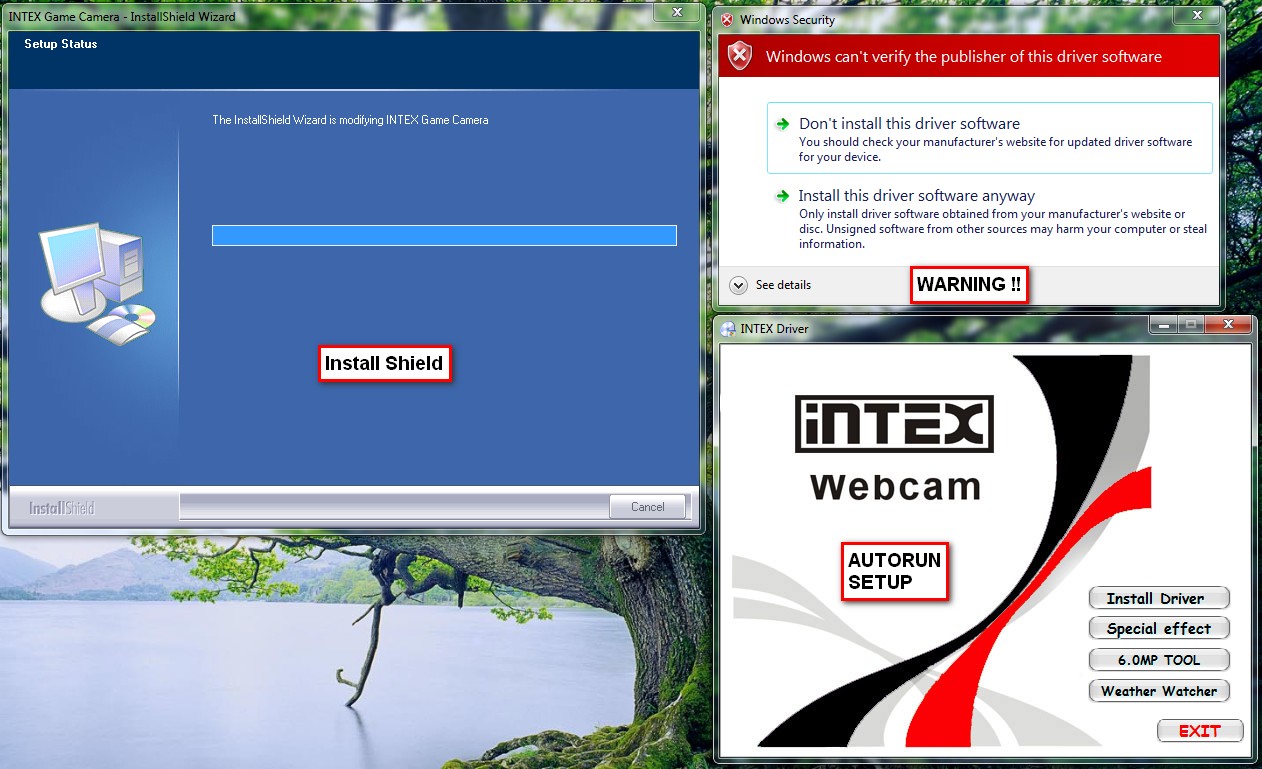The width and height of the screenshot is (1262, 769).
Task: Click the Webcam text in INTEX Driver
Action: [x=896, y=486]
